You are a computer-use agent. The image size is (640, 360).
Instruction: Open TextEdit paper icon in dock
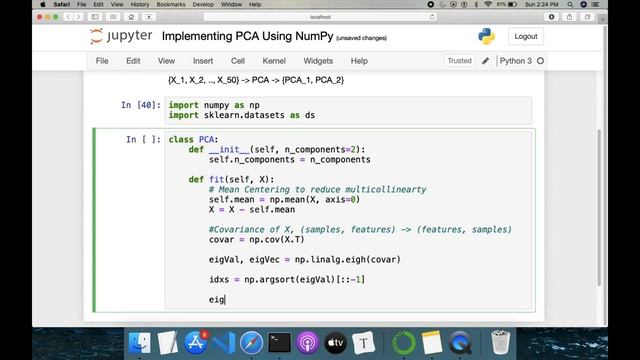[x=168, y=342]
